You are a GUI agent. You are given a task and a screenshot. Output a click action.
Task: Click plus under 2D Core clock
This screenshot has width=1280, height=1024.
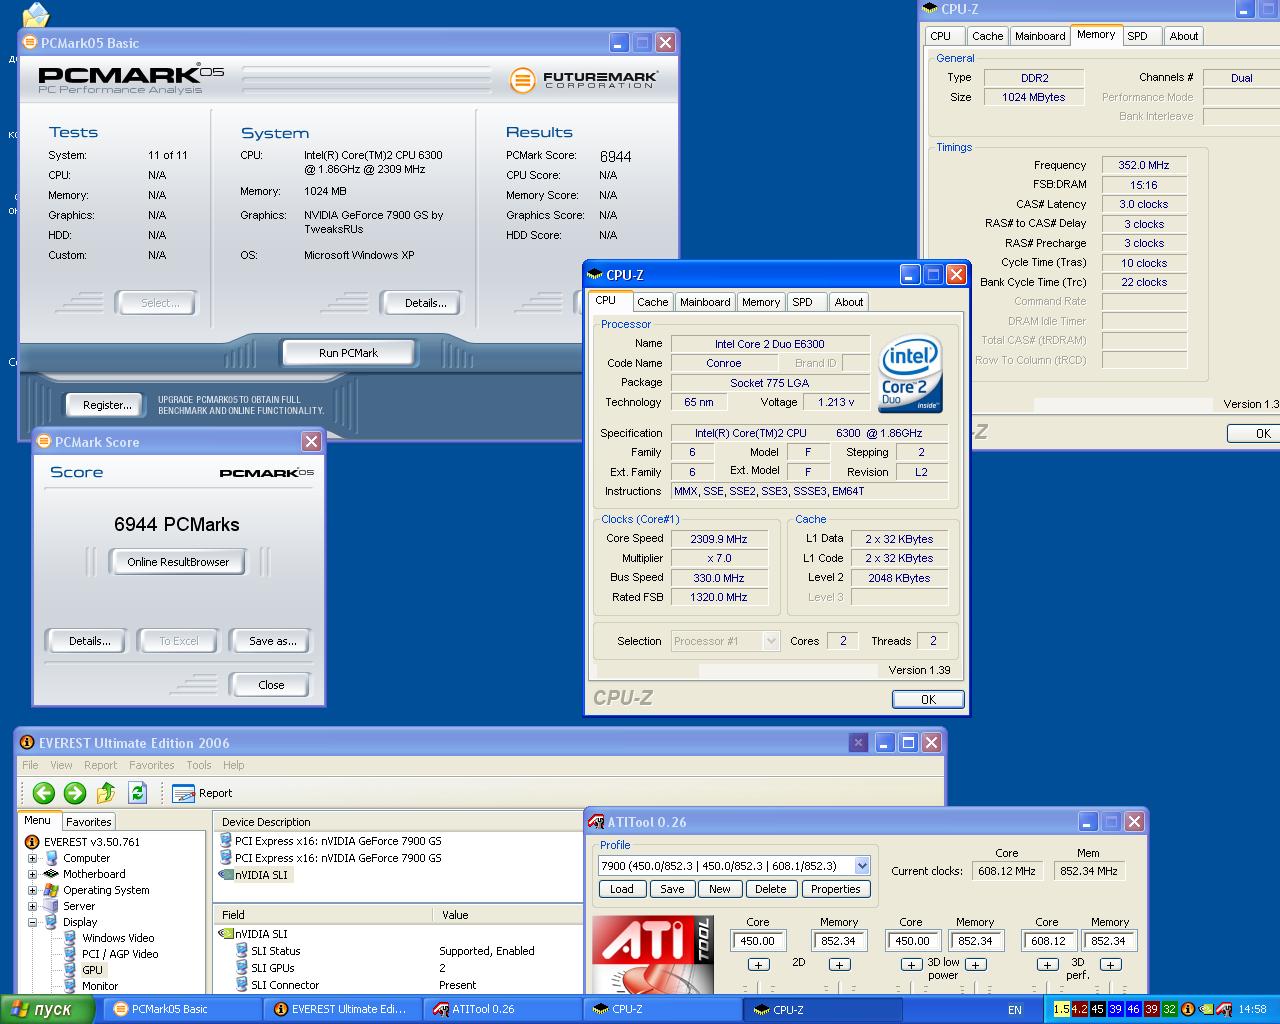759,964
